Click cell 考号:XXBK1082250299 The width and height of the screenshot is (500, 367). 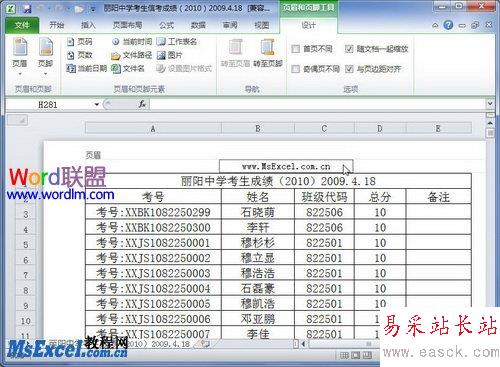pos(153,212)
